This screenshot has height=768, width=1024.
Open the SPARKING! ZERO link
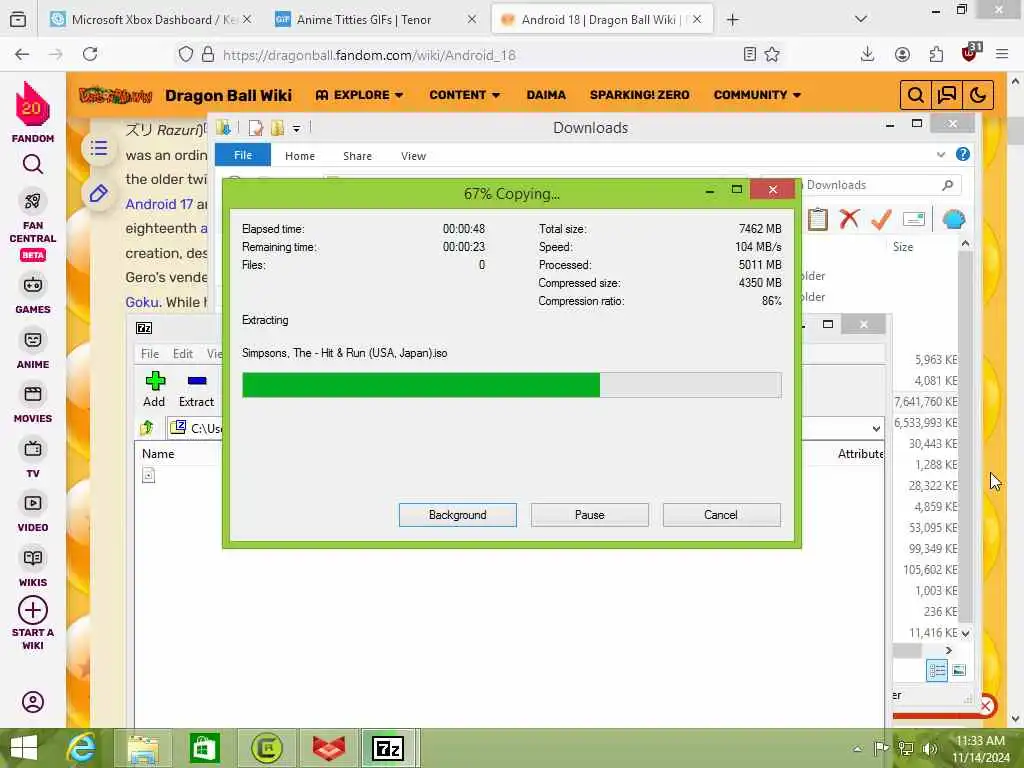tap(639, 95)
